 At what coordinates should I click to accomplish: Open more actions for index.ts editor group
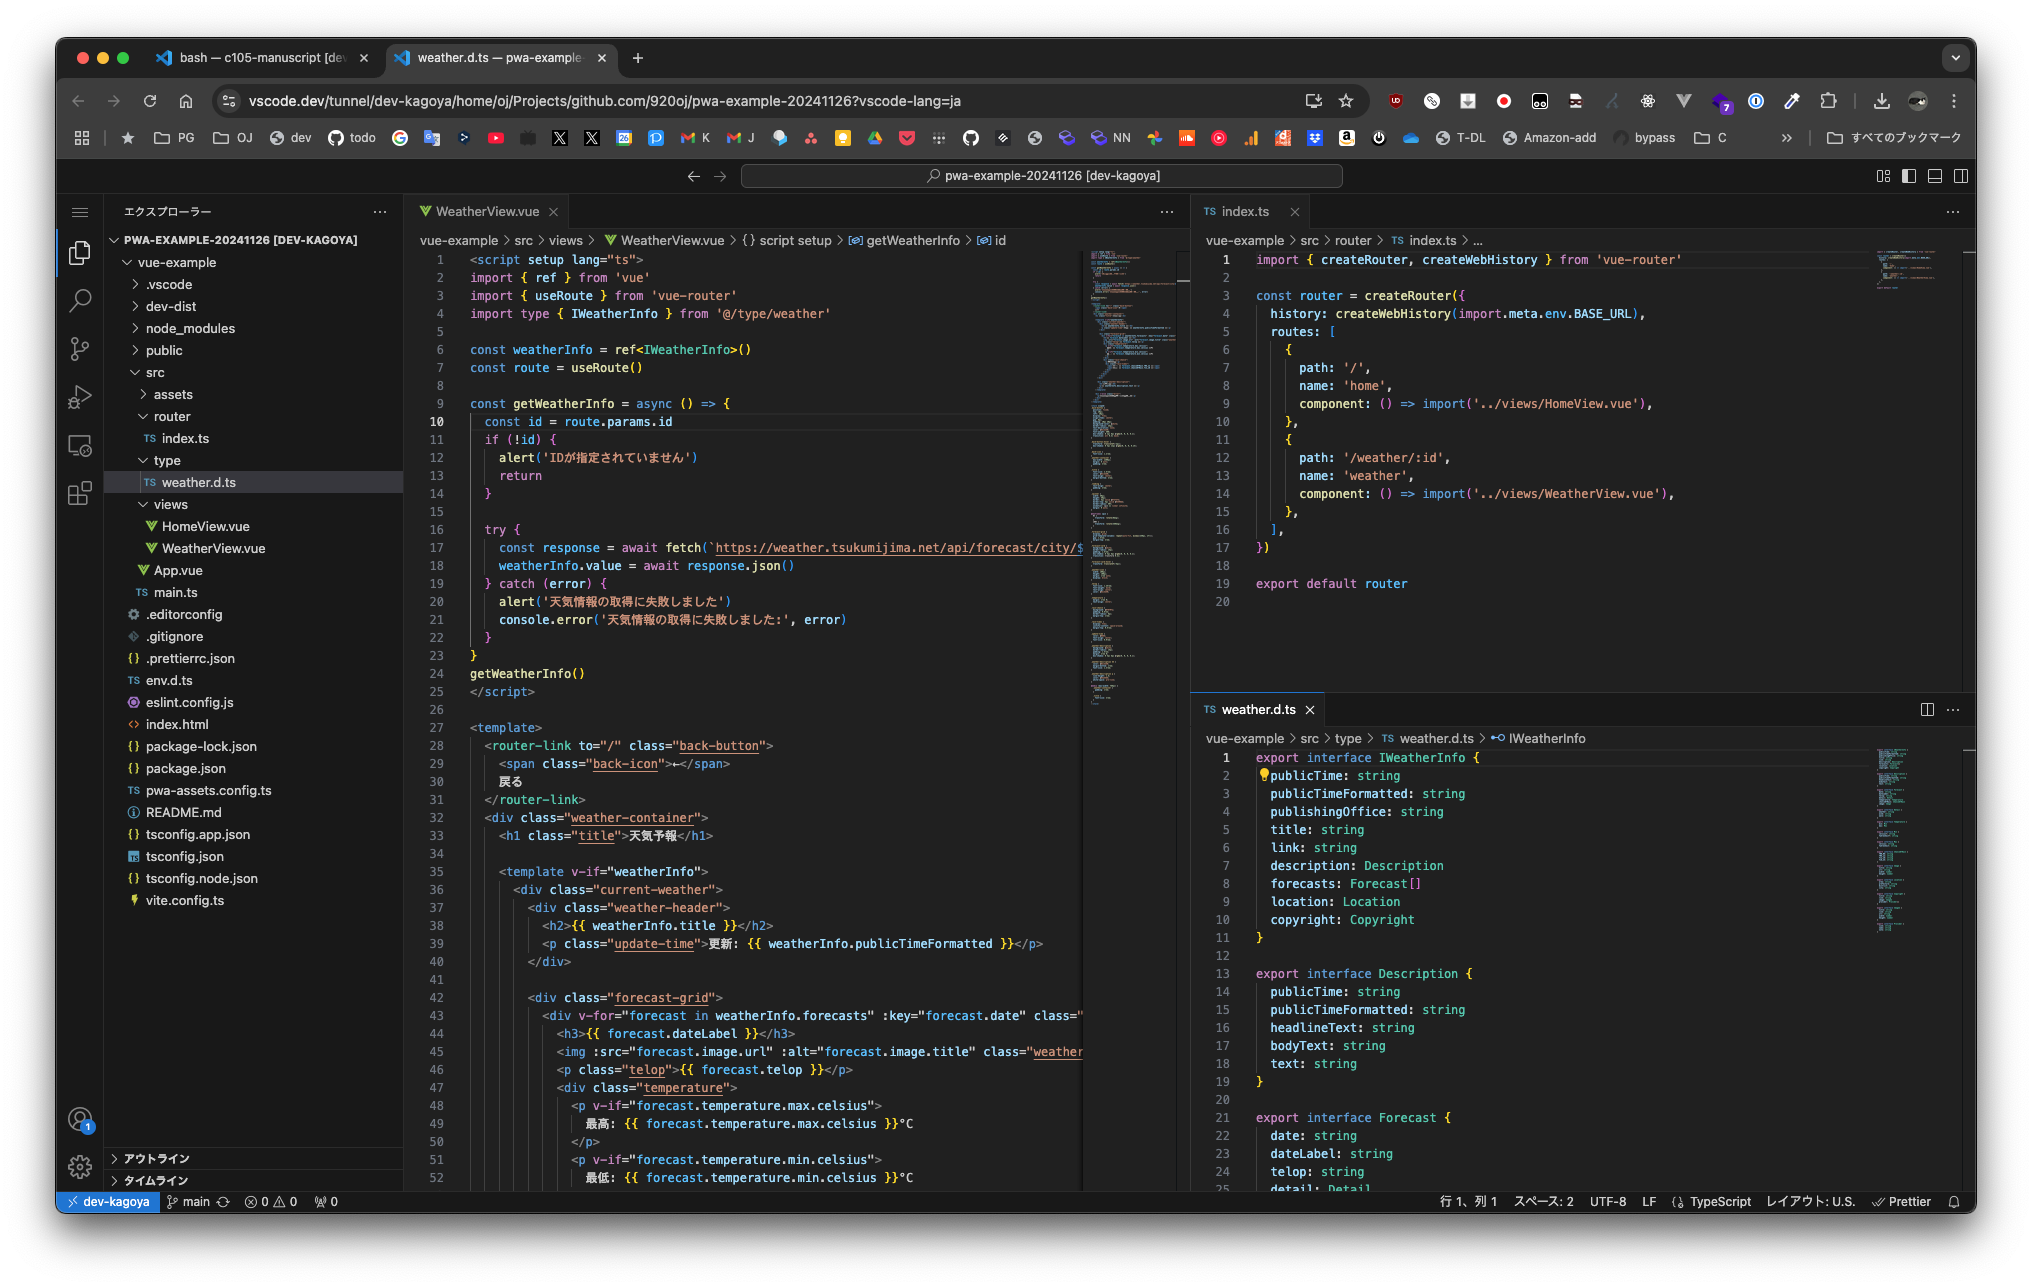coord(1953,212)
